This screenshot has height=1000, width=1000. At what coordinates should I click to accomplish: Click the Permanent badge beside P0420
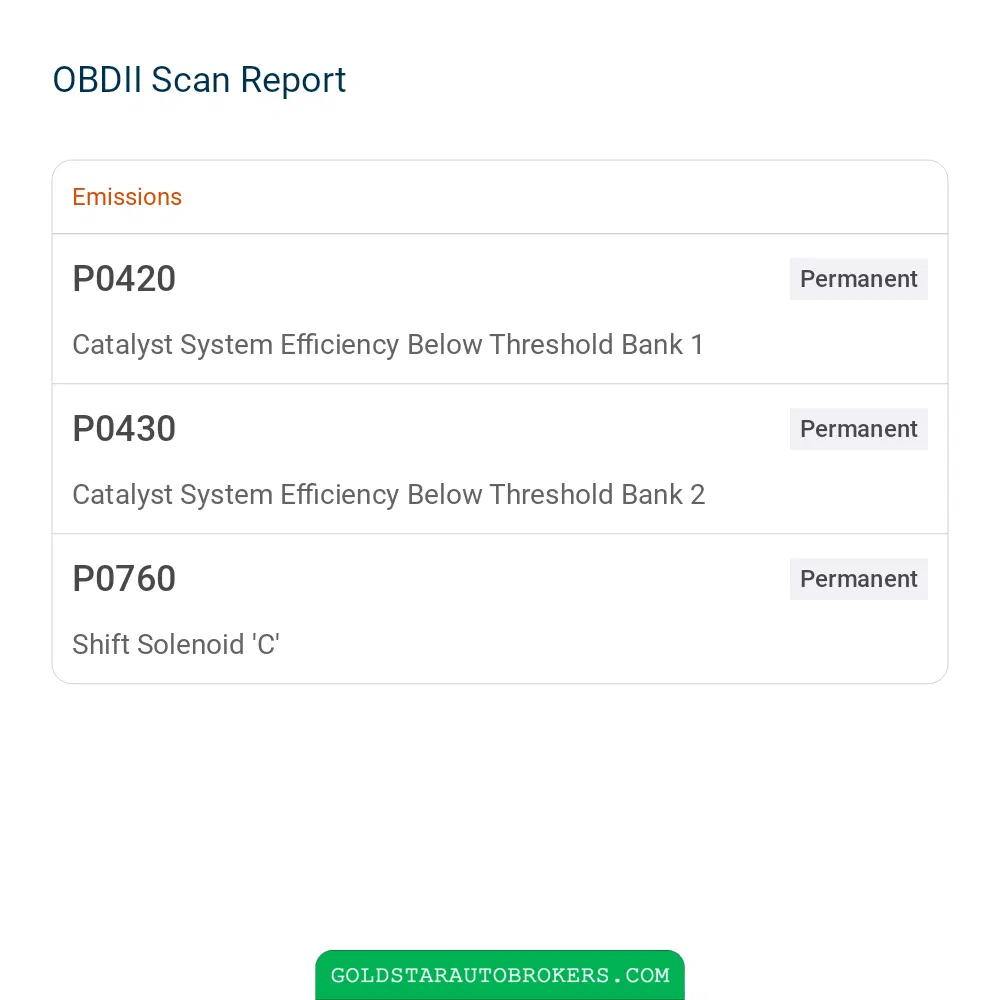click(858, 279)
